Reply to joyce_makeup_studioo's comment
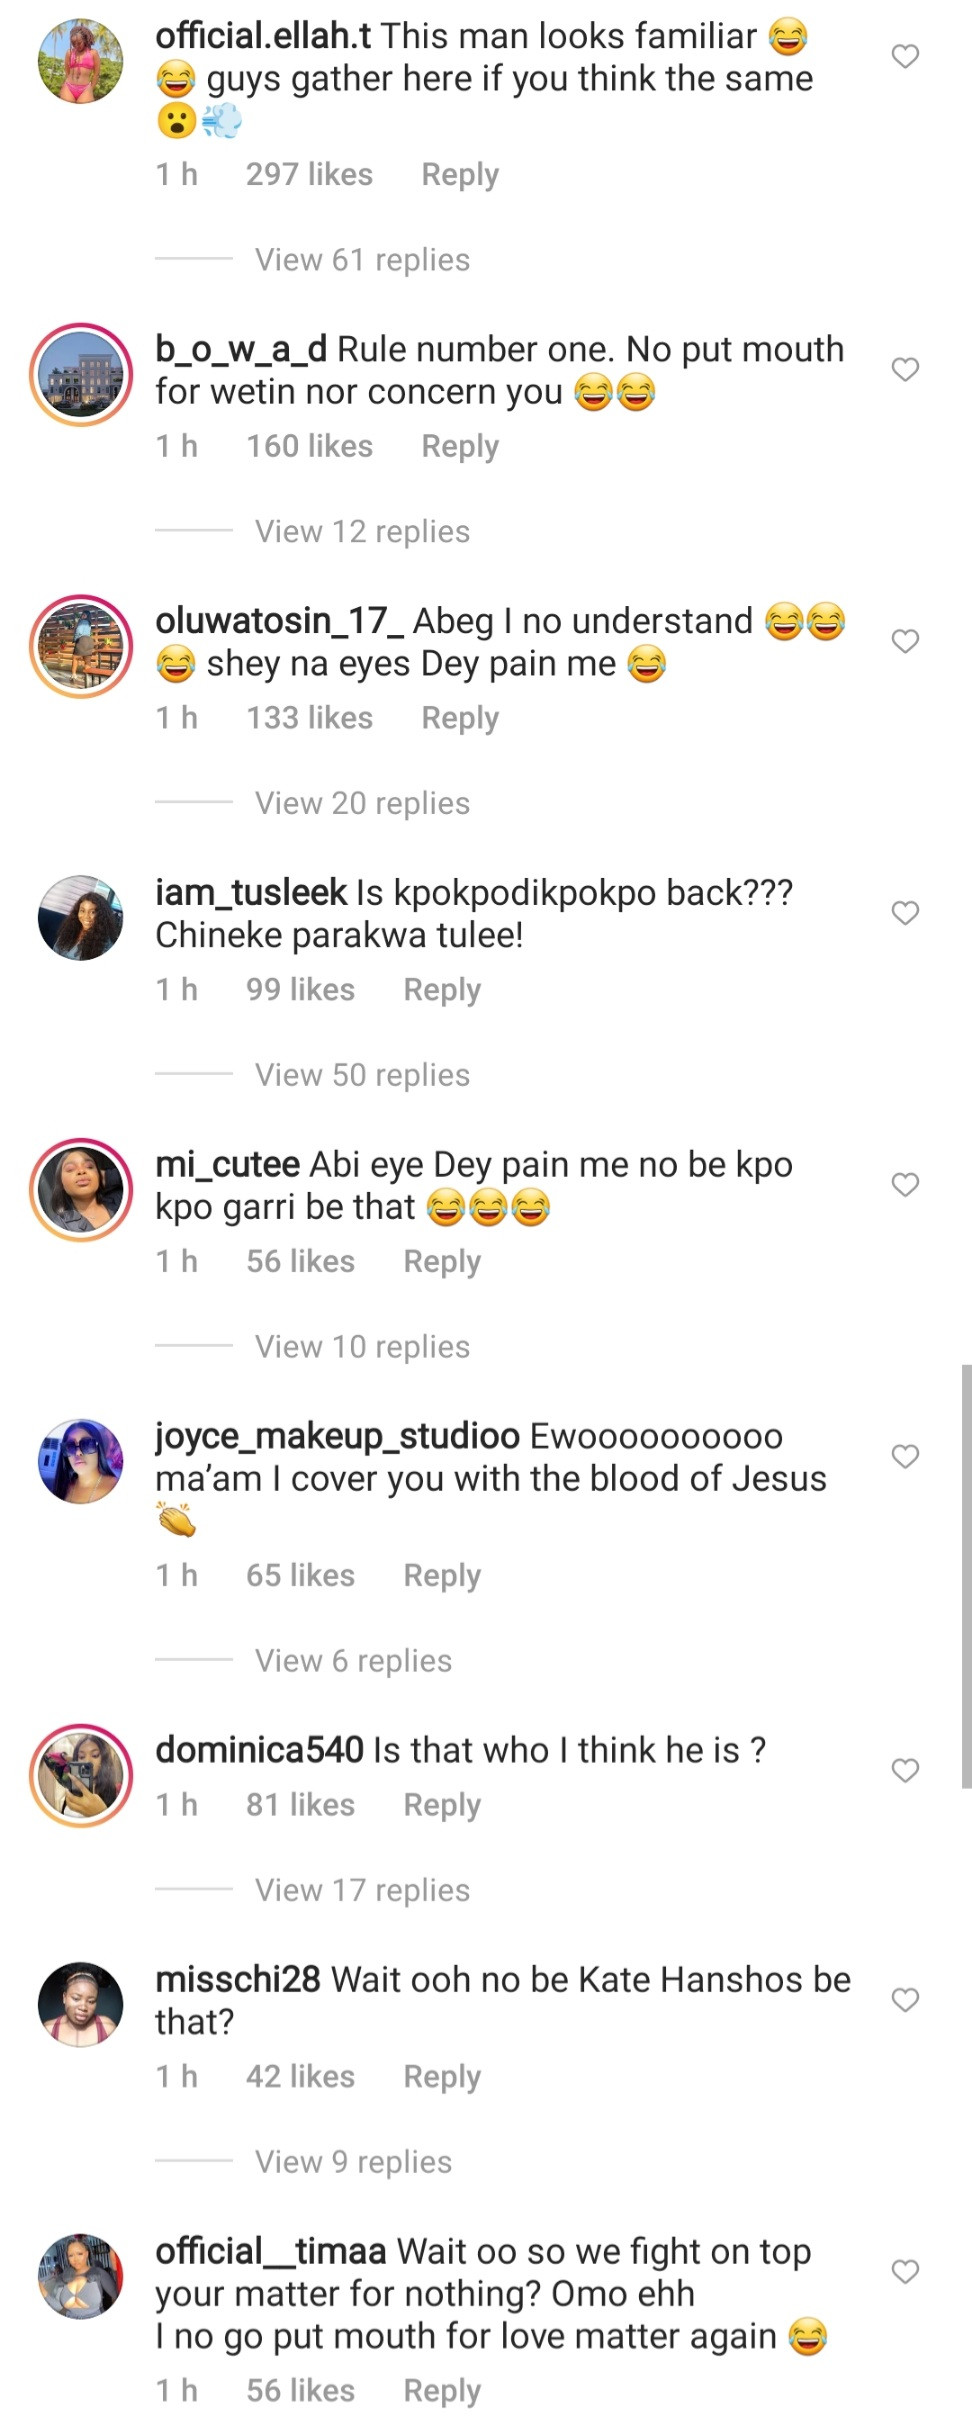Viewport: 972px width, 2425px height. [441, 1575]
